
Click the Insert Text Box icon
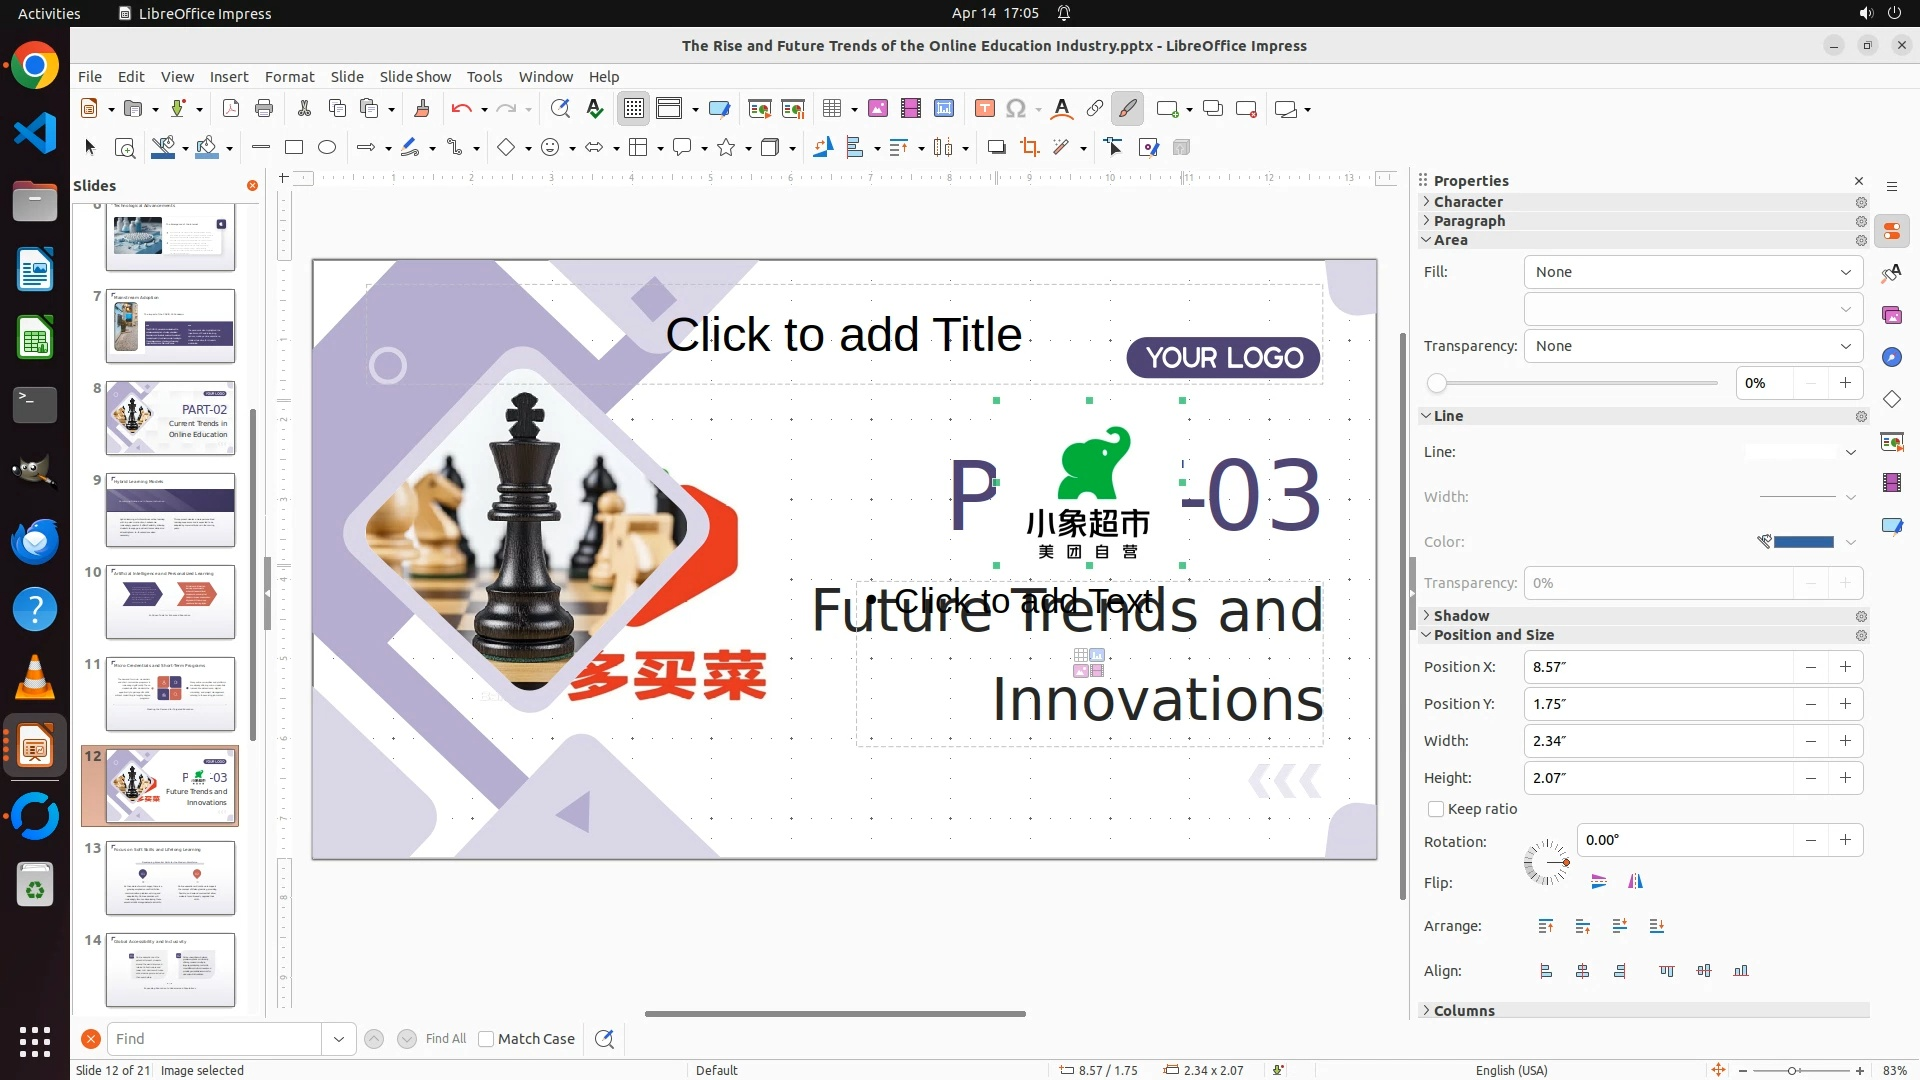pos(984,109)
